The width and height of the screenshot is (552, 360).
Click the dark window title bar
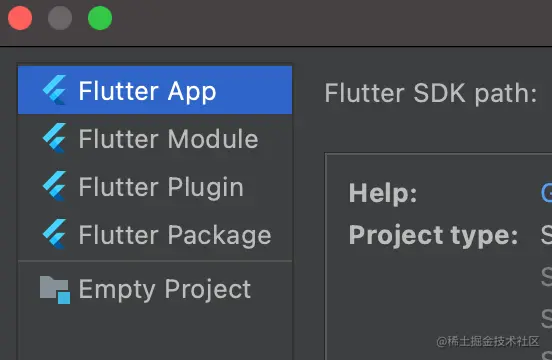(x=317, y=21)
